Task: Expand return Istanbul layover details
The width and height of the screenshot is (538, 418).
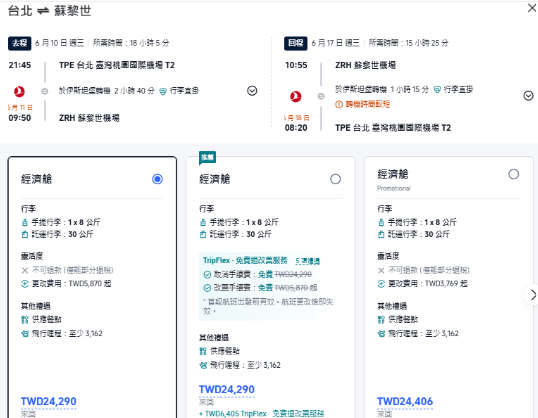Action: tap(528, 95)
